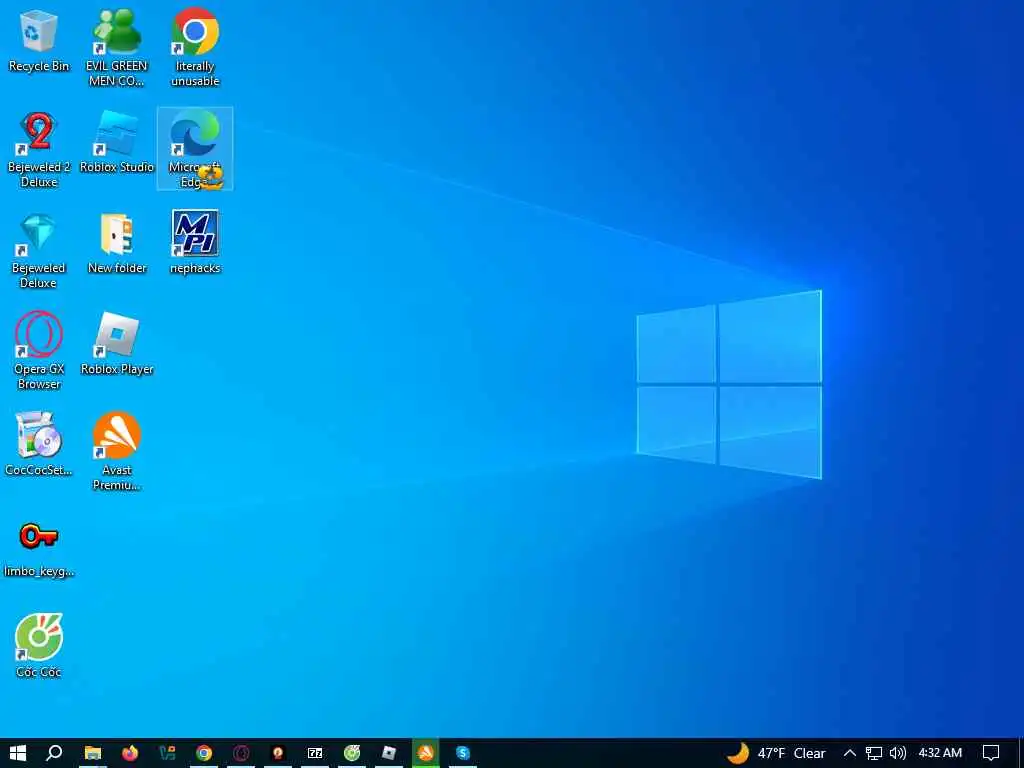
Task: Select the Roblox Studio desktop shortcut
Action: click(x=117, y=142)
